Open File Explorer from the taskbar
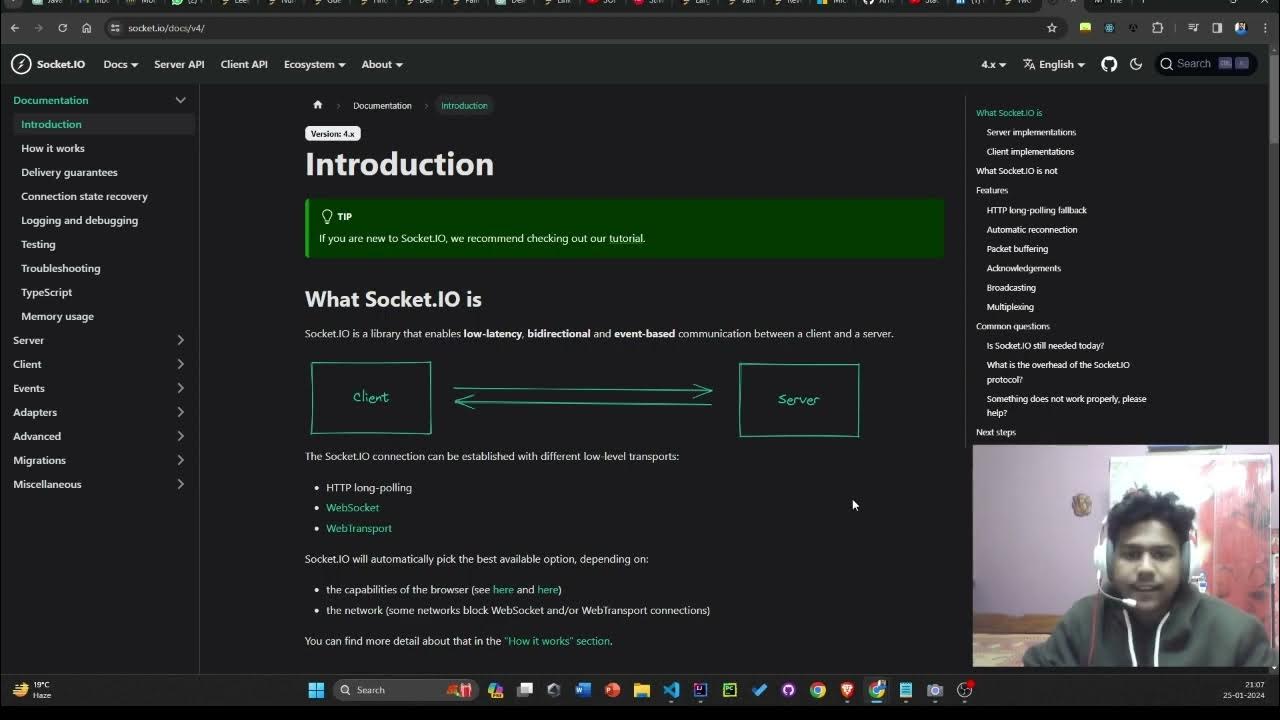Image resolution: width=1280 pixels, height=720 pixels. coord(642,690)
